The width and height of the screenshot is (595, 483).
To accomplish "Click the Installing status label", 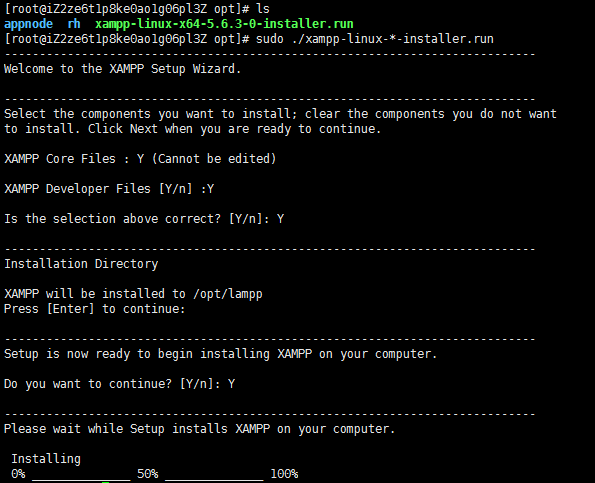I will 46,459.
